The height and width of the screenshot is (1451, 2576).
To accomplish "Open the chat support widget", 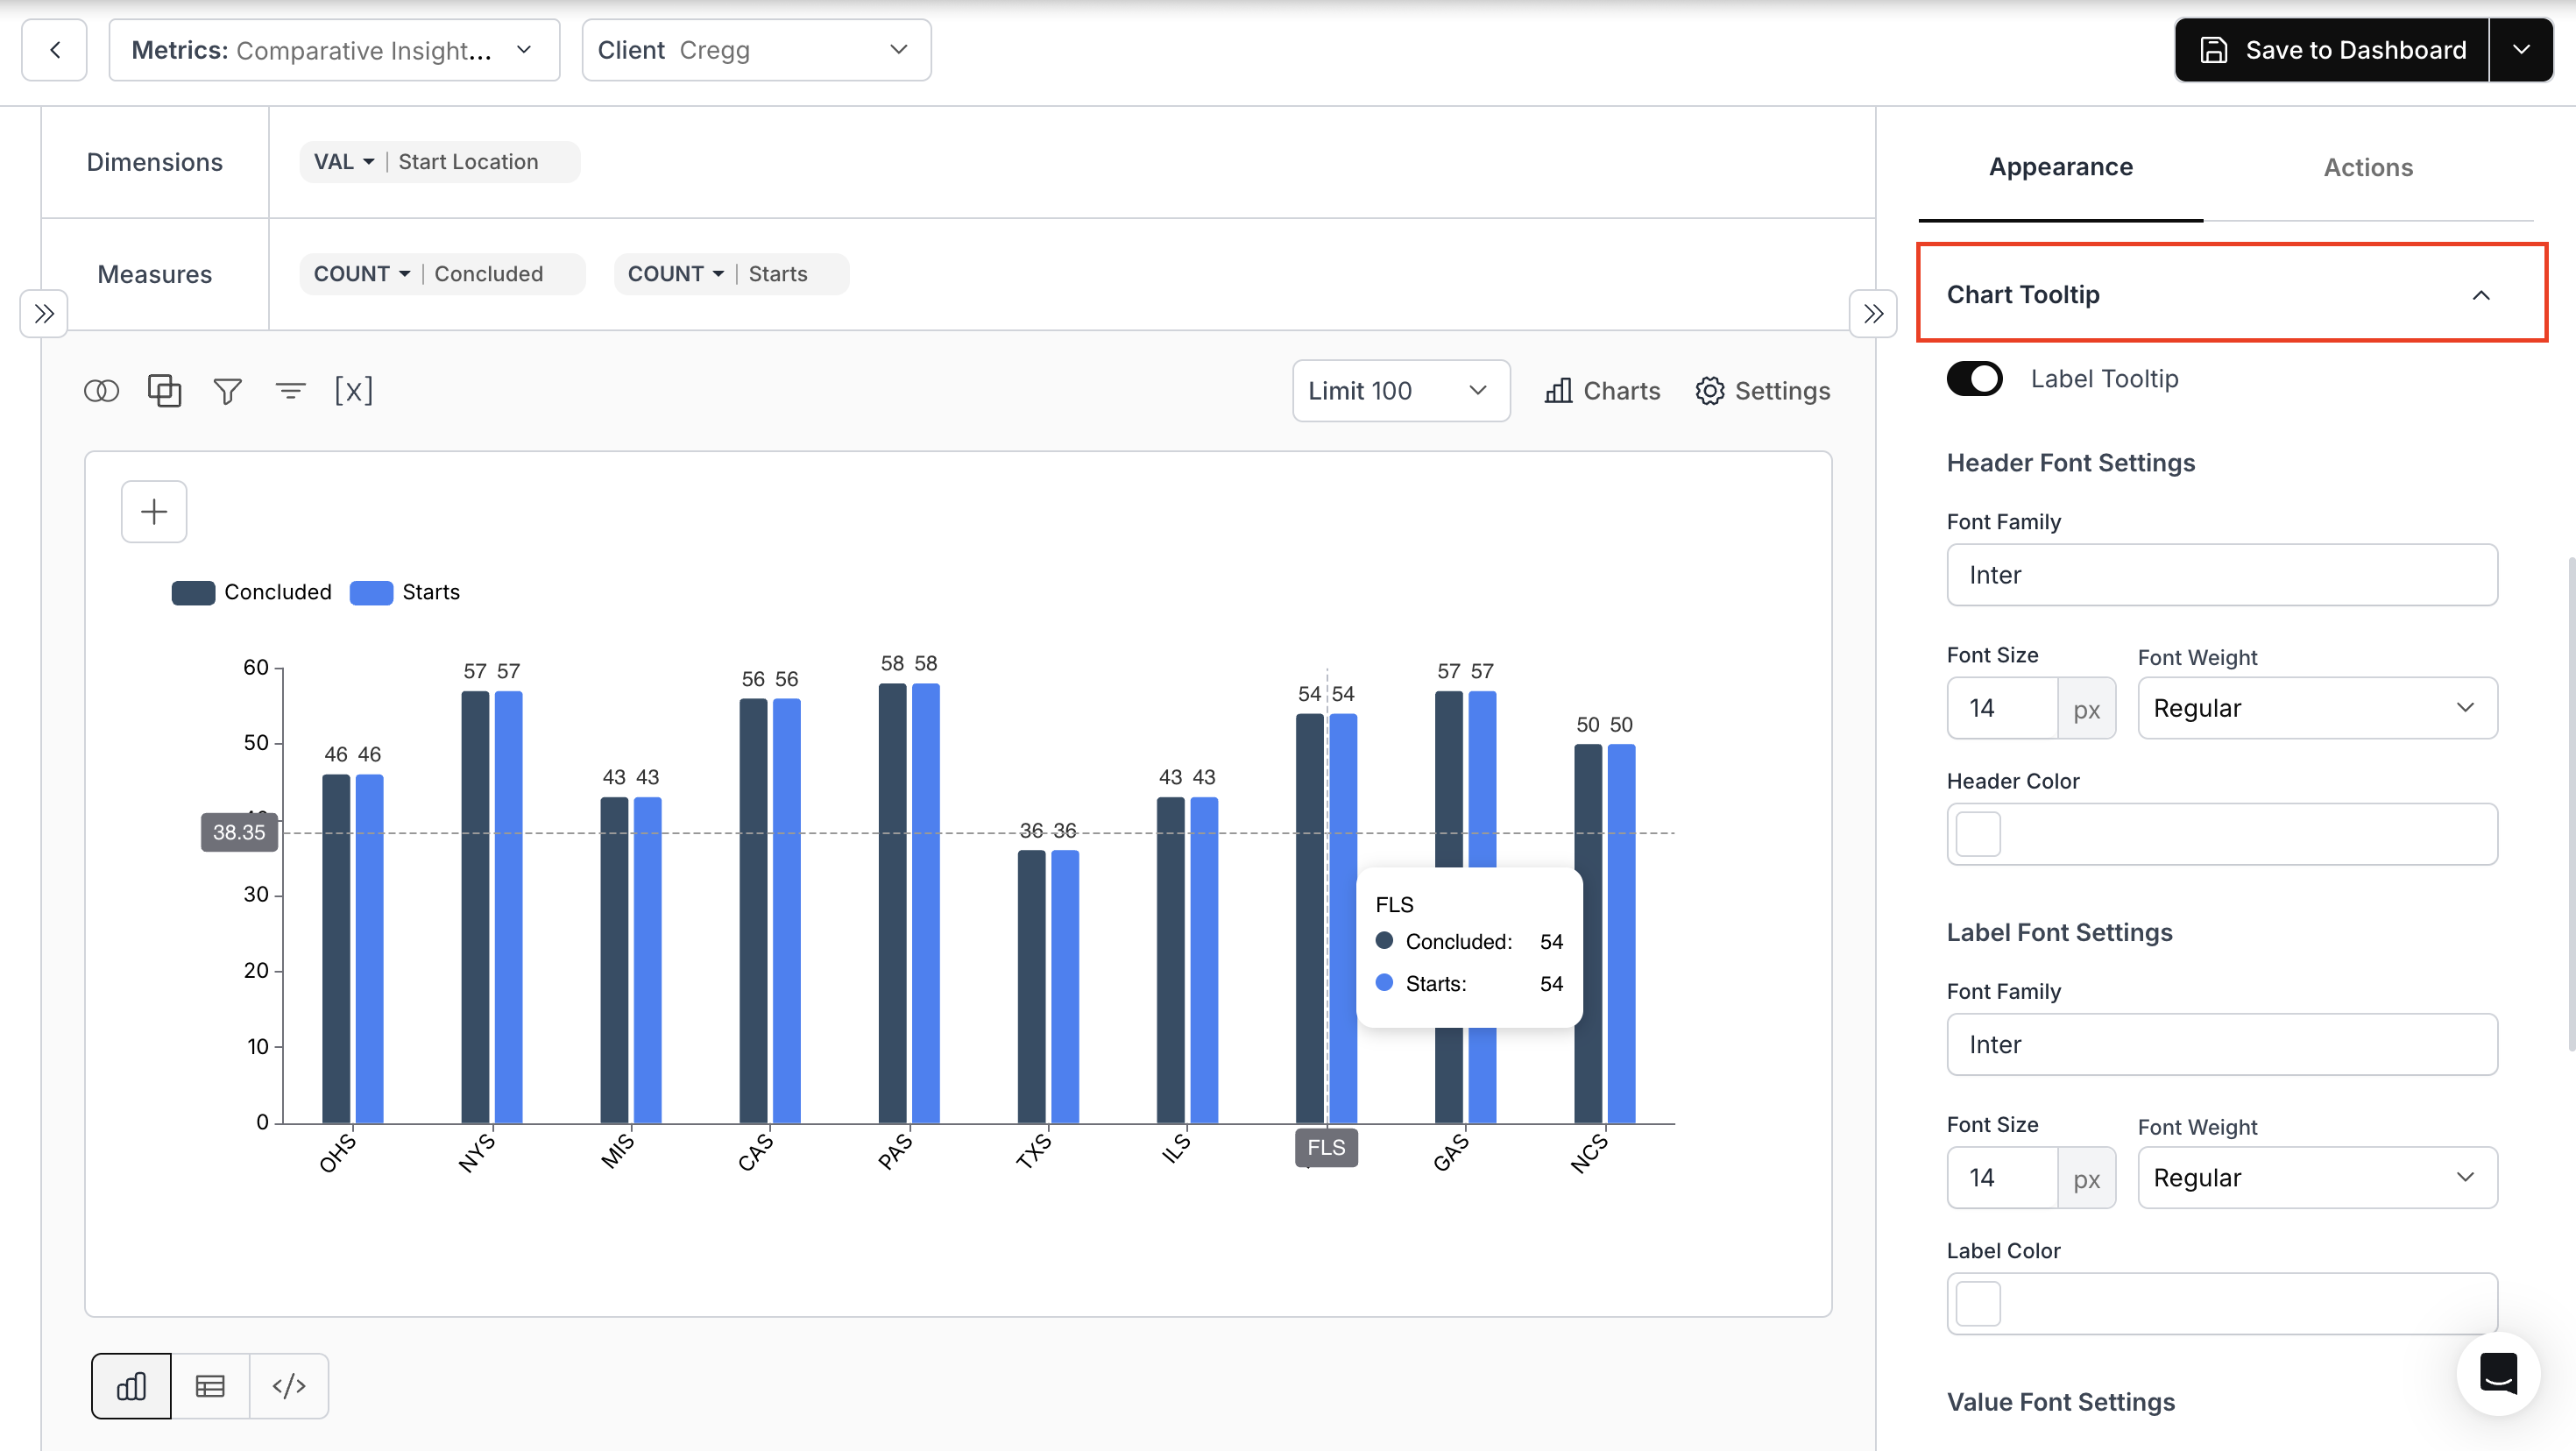I will pos(2497,1374).
